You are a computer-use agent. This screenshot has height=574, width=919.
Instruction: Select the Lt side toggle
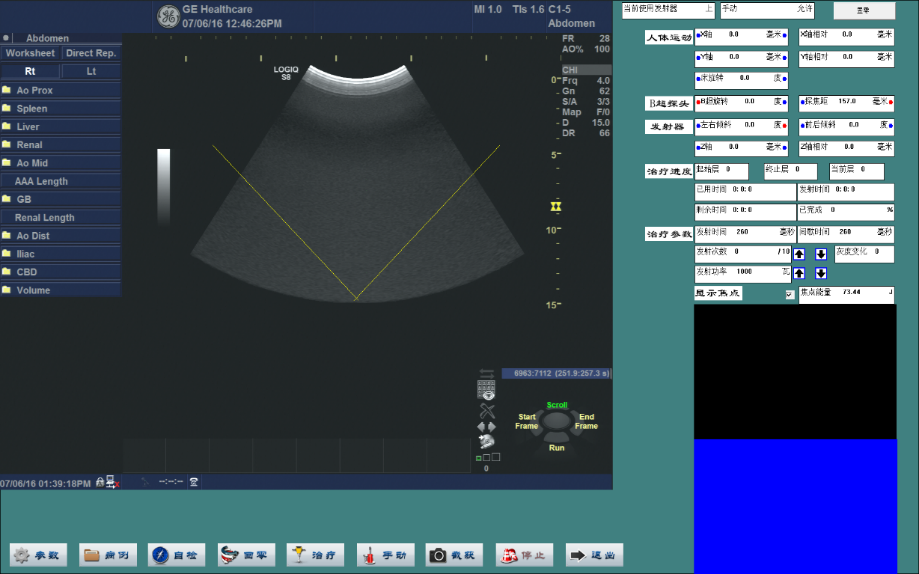pyautogui.click(x=91, y=72)
